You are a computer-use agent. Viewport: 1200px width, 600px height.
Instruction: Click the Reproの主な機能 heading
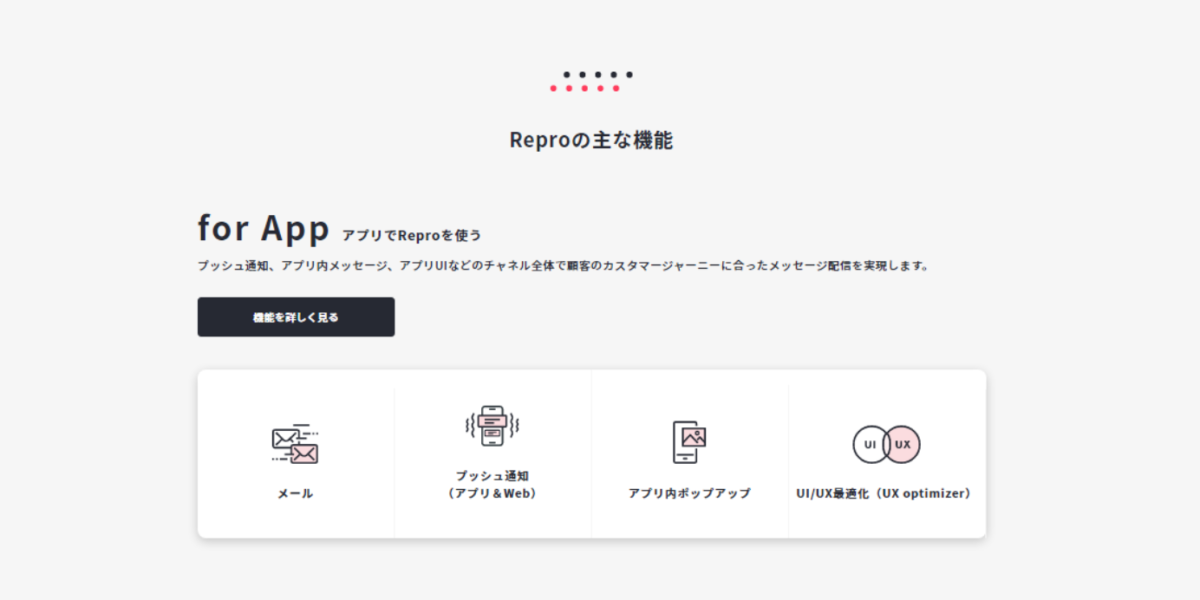tap(591, 140)
